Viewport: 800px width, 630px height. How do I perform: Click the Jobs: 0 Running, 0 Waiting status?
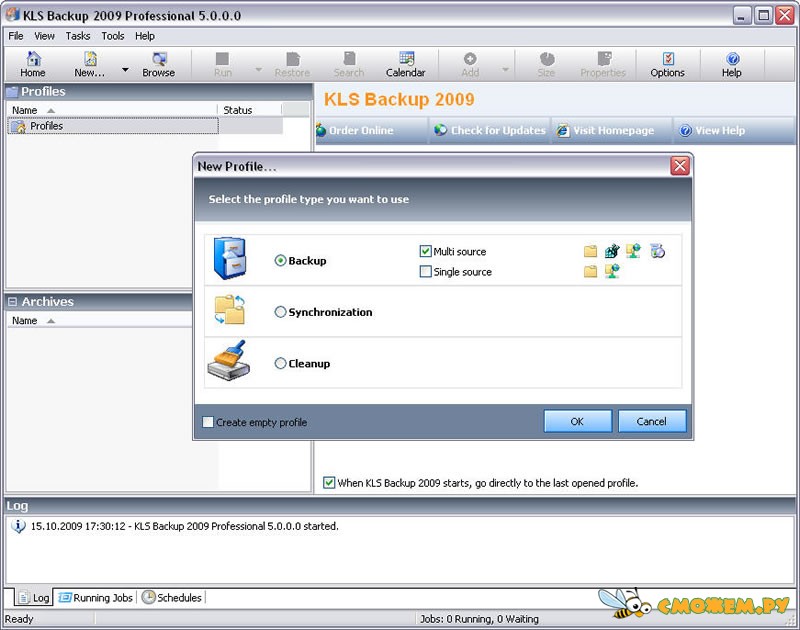point(479,619)
